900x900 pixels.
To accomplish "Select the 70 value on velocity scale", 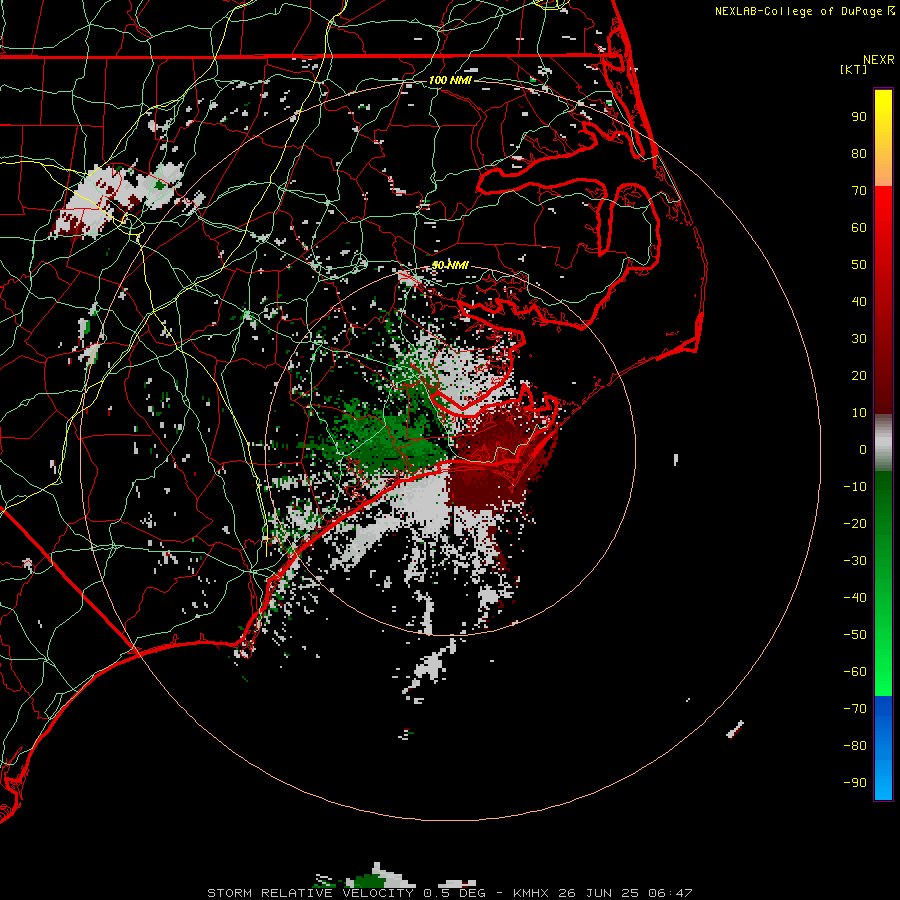I will [x=859, y=191].
